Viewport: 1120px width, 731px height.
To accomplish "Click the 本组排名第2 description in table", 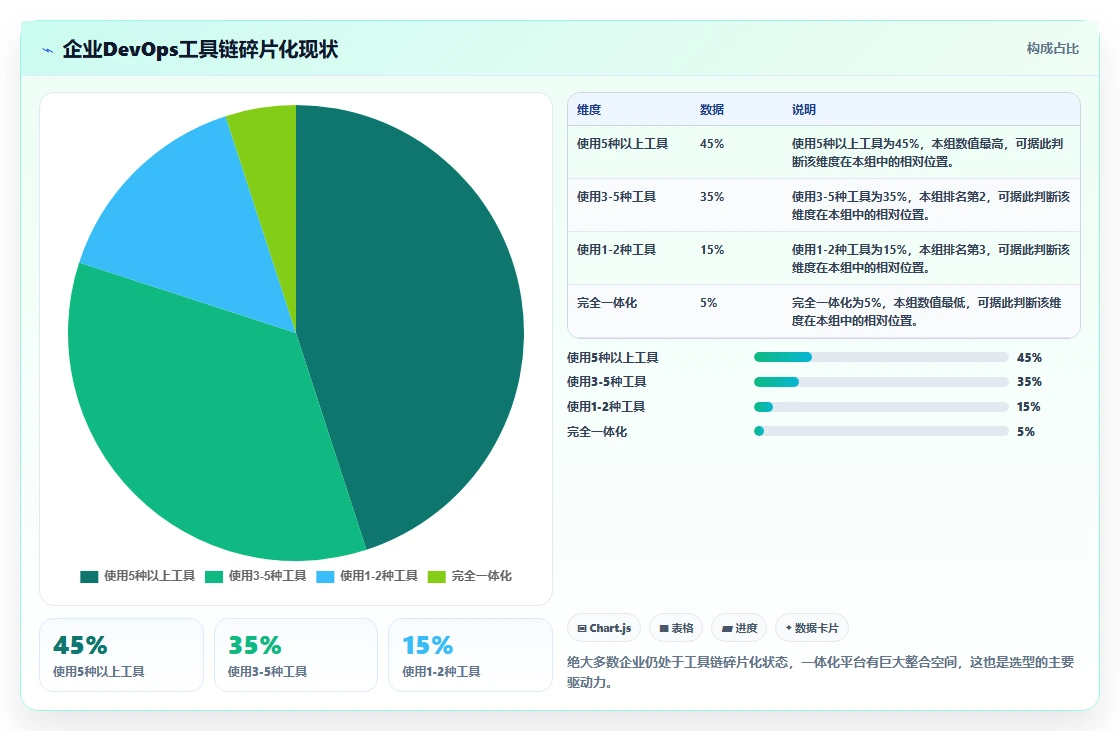I will pyautogui.click(x=931, y=205).
